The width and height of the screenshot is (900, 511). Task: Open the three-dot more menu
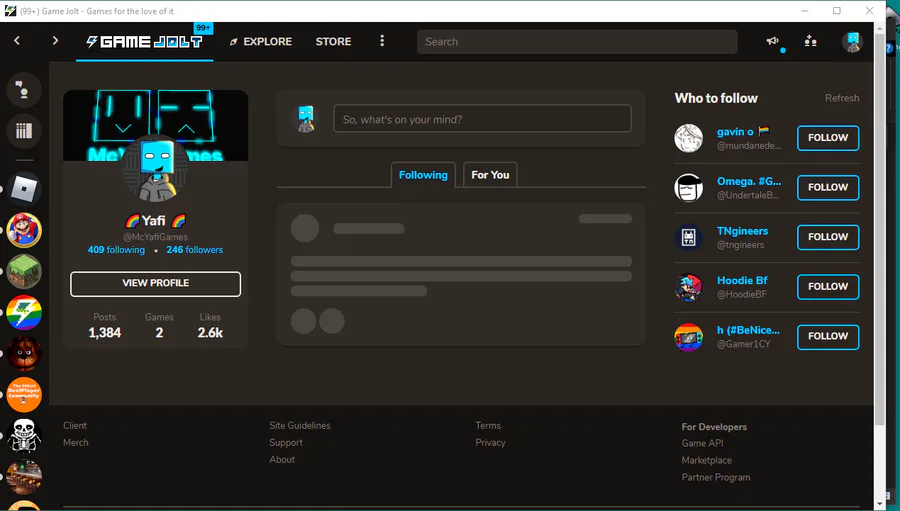pos(382,41)
